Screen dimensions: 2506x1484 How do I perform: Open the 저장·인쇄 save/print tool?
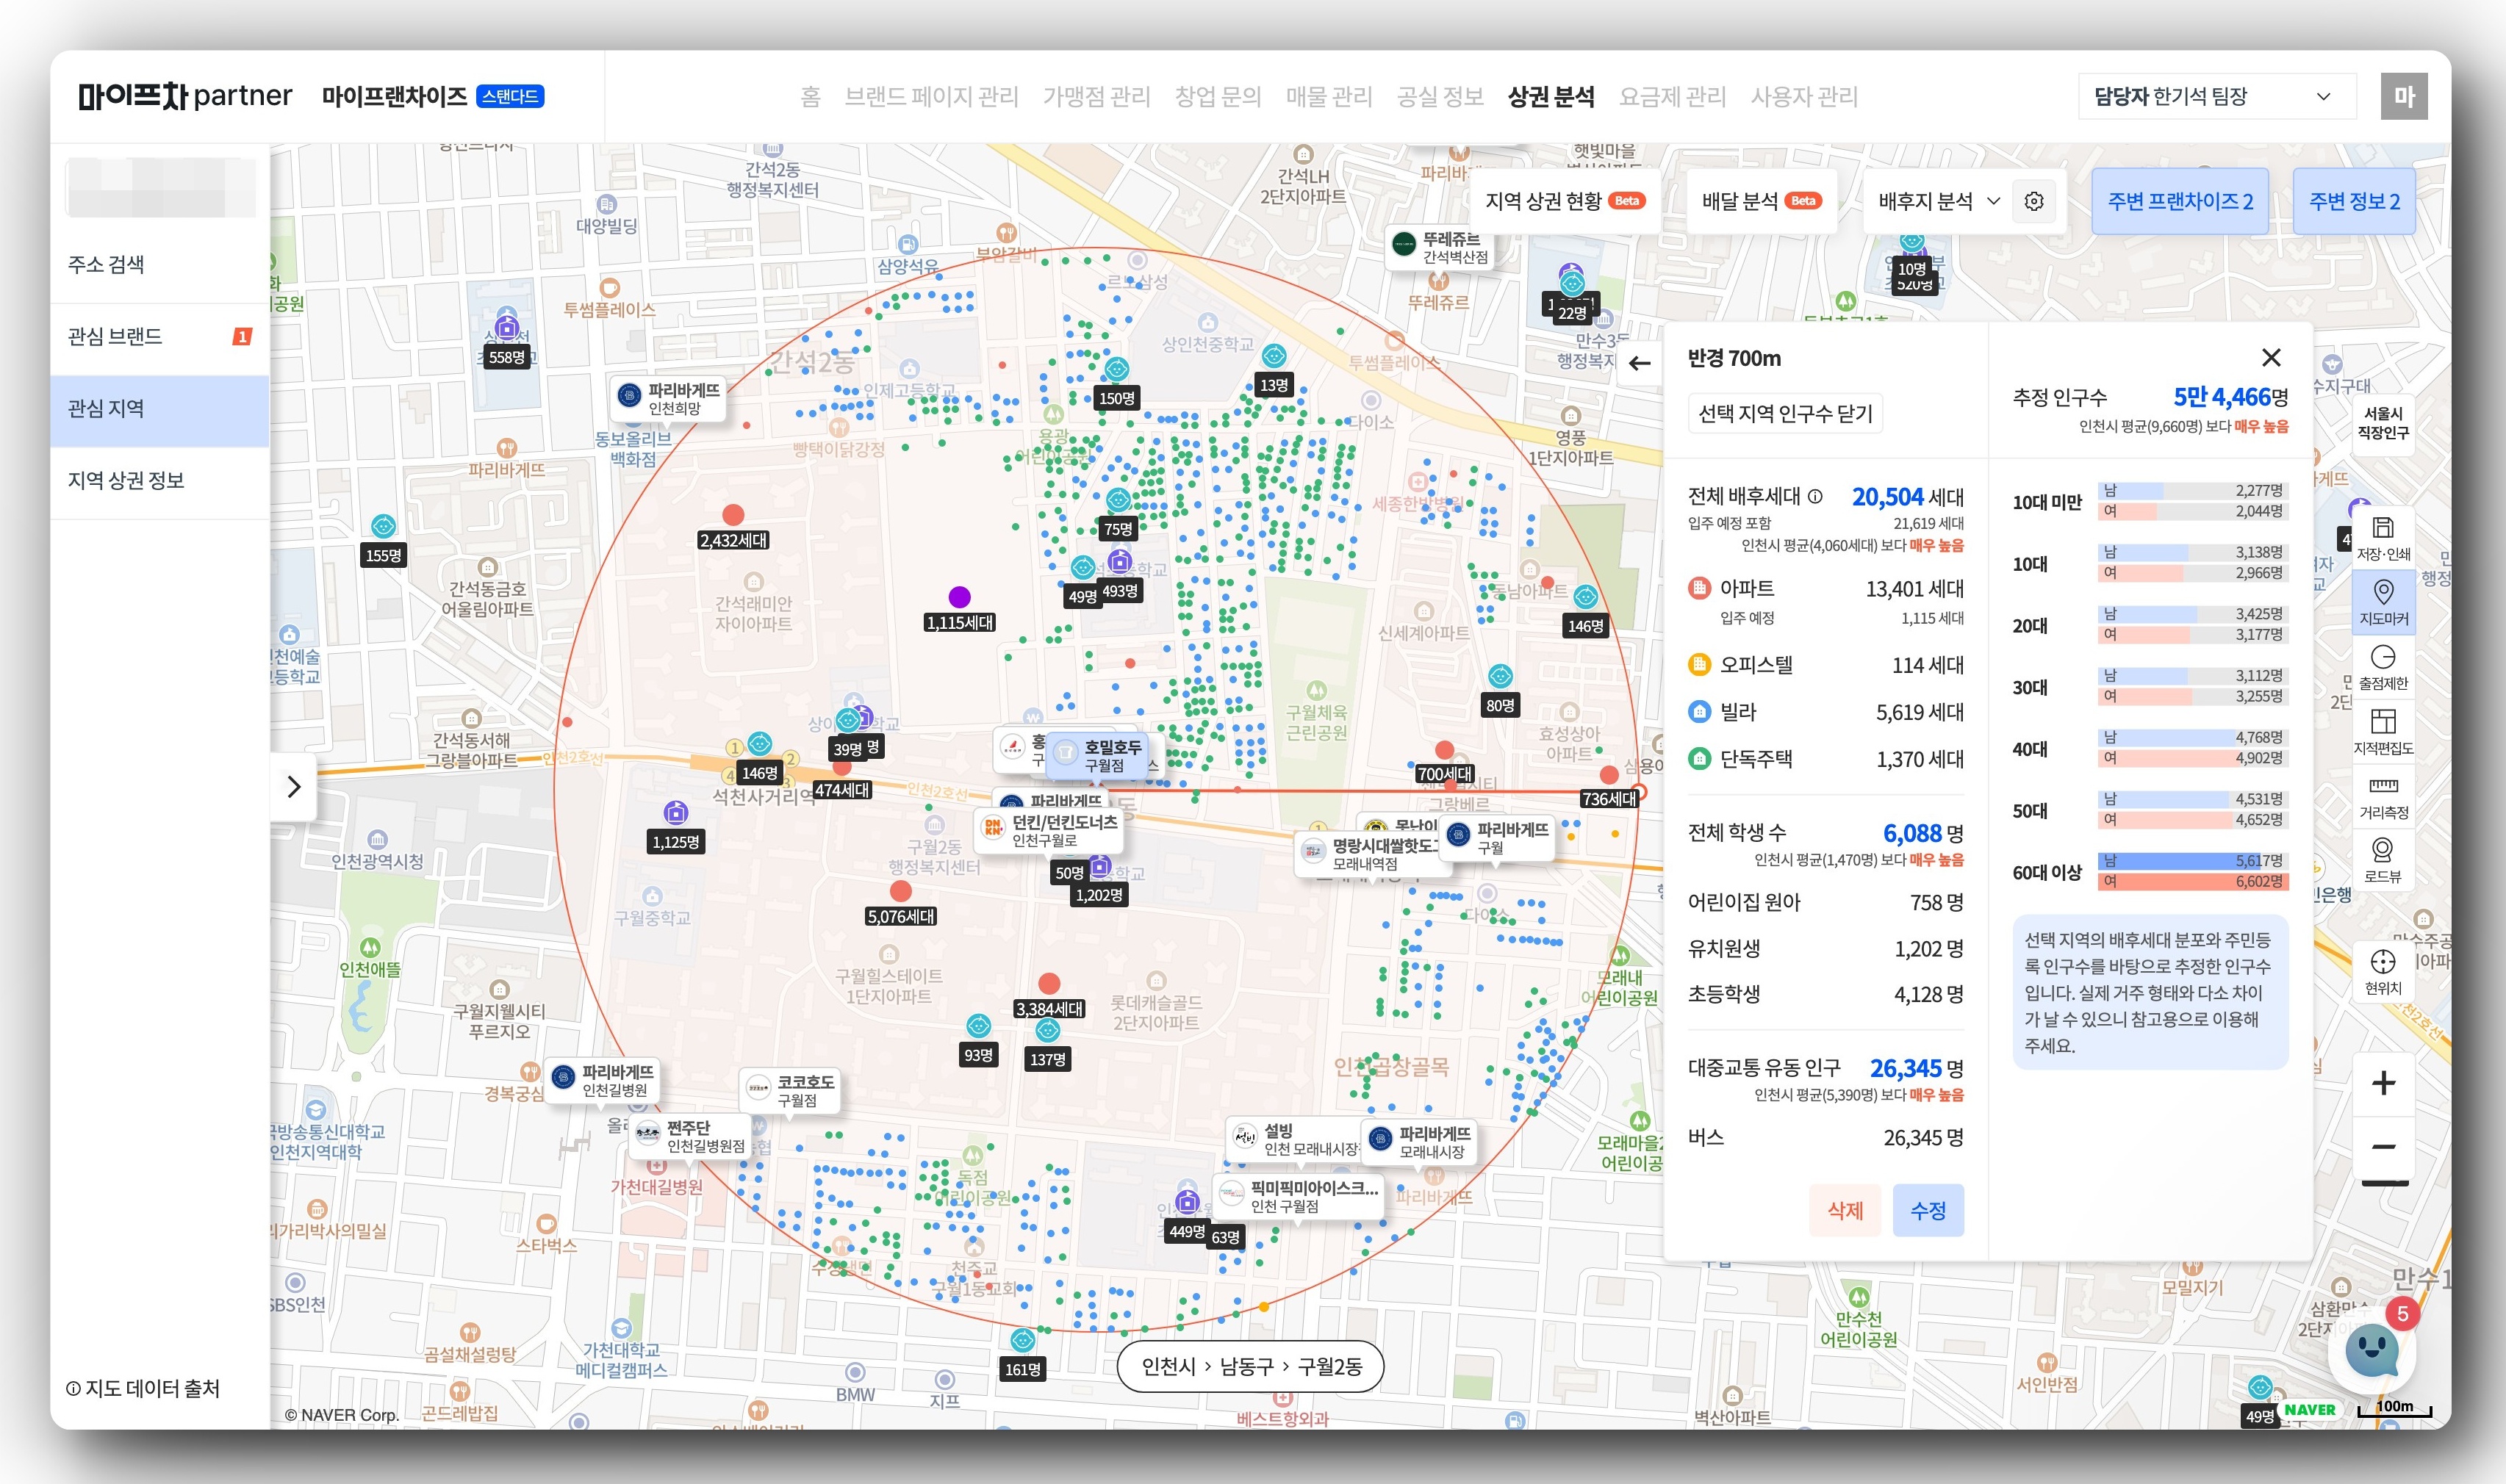[2383, 538]
